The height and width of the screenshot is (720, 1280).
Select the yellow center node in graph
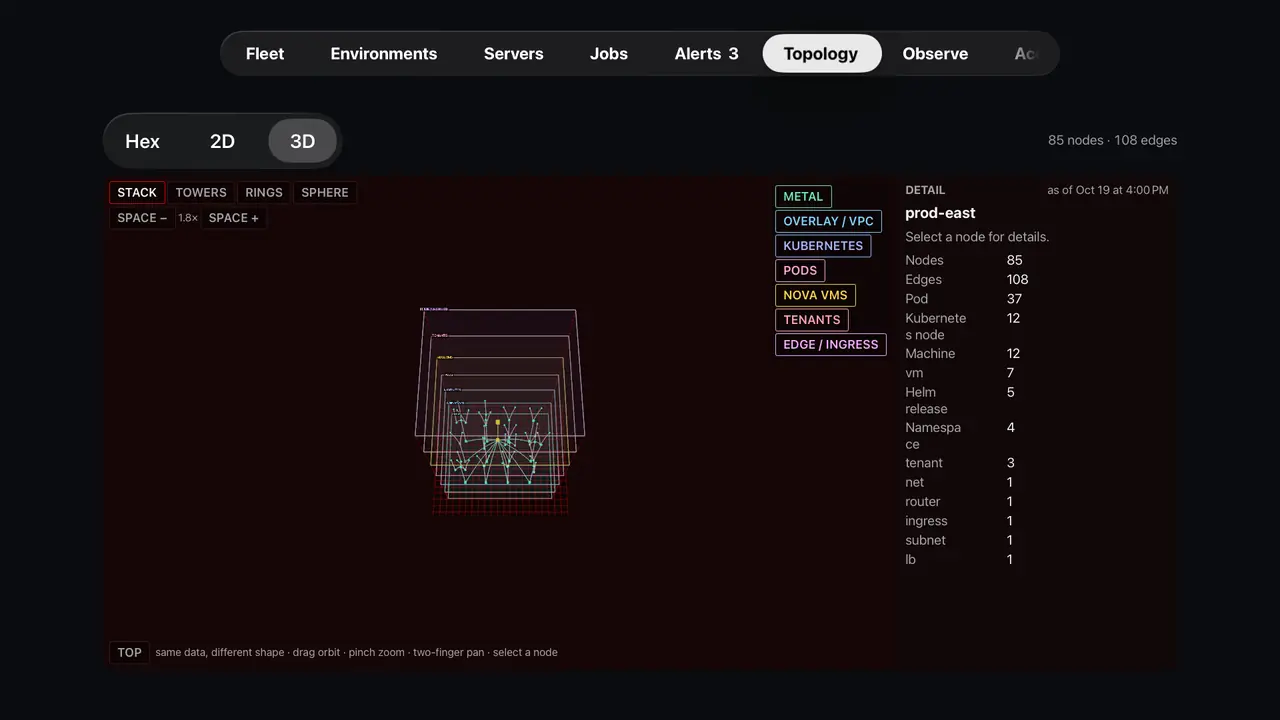[x=498, y=423]
